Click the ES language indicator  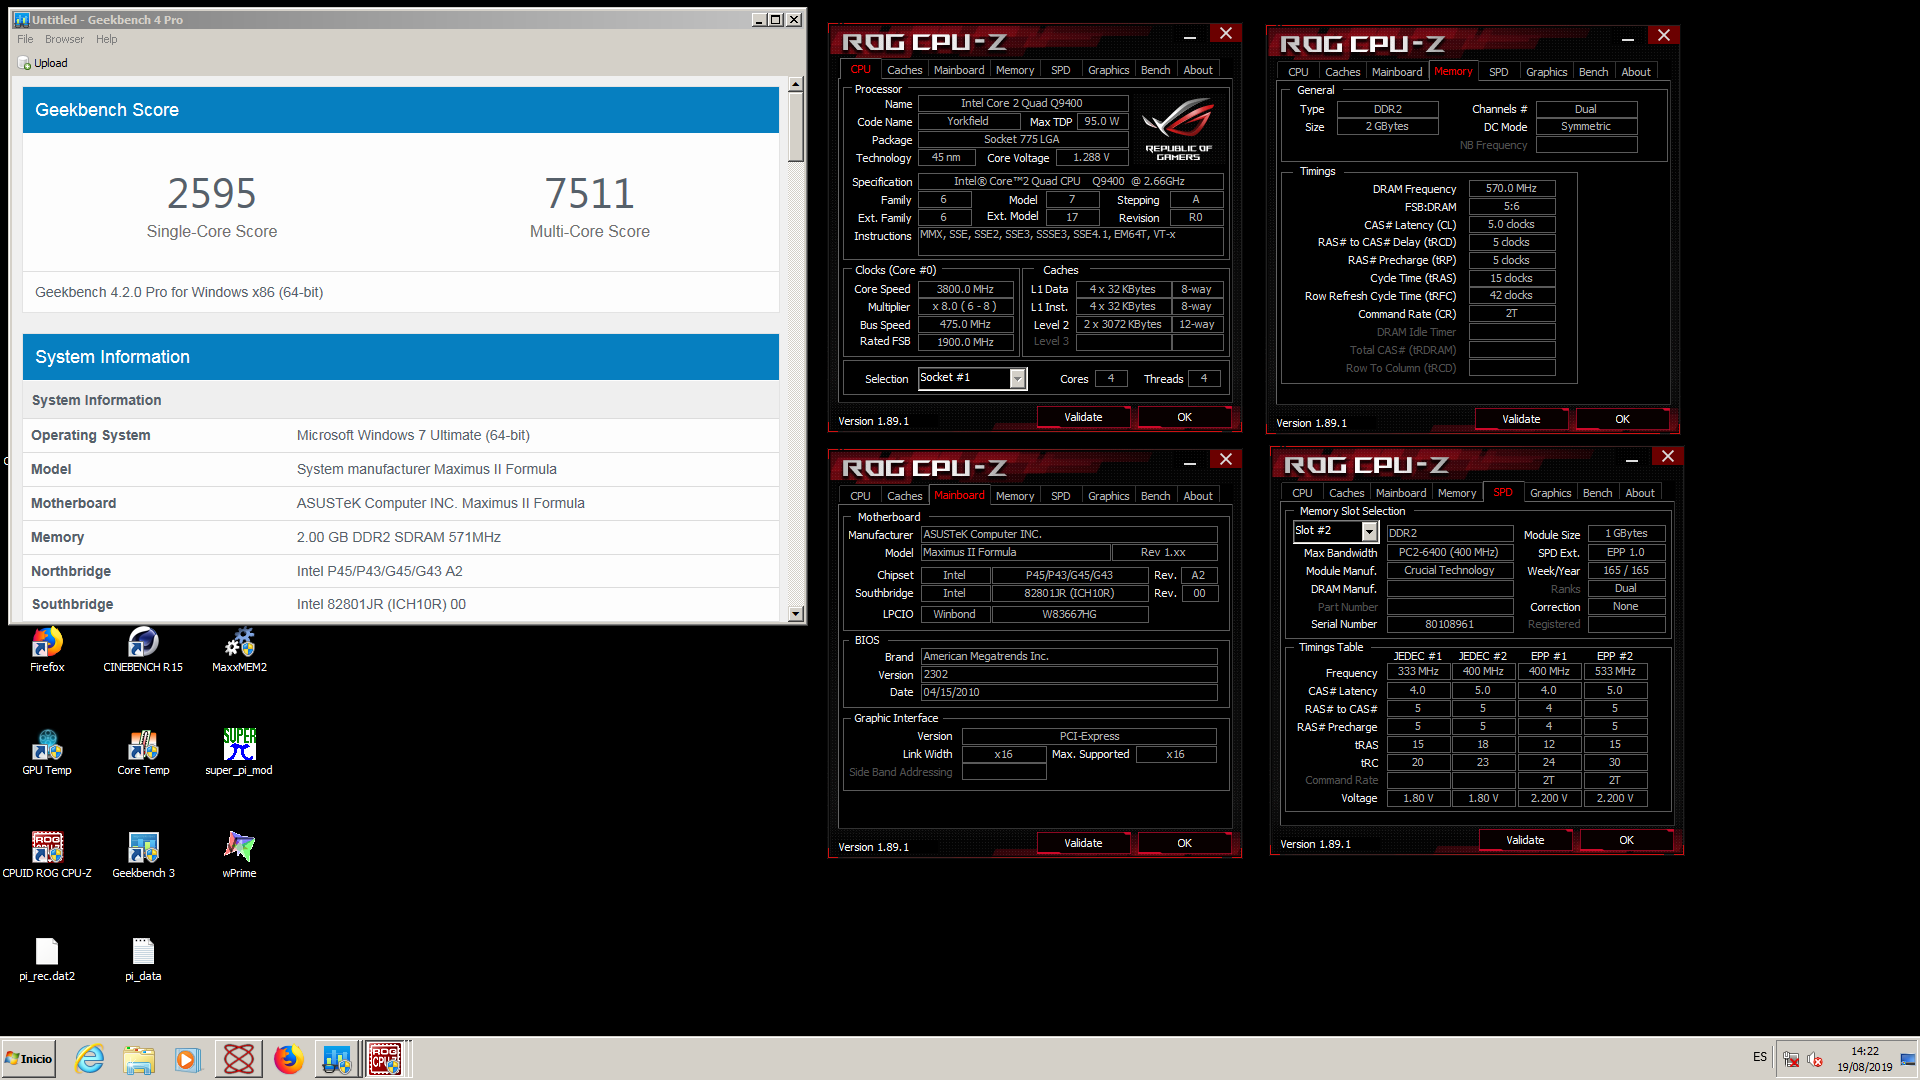(x=1759, y=1057)
